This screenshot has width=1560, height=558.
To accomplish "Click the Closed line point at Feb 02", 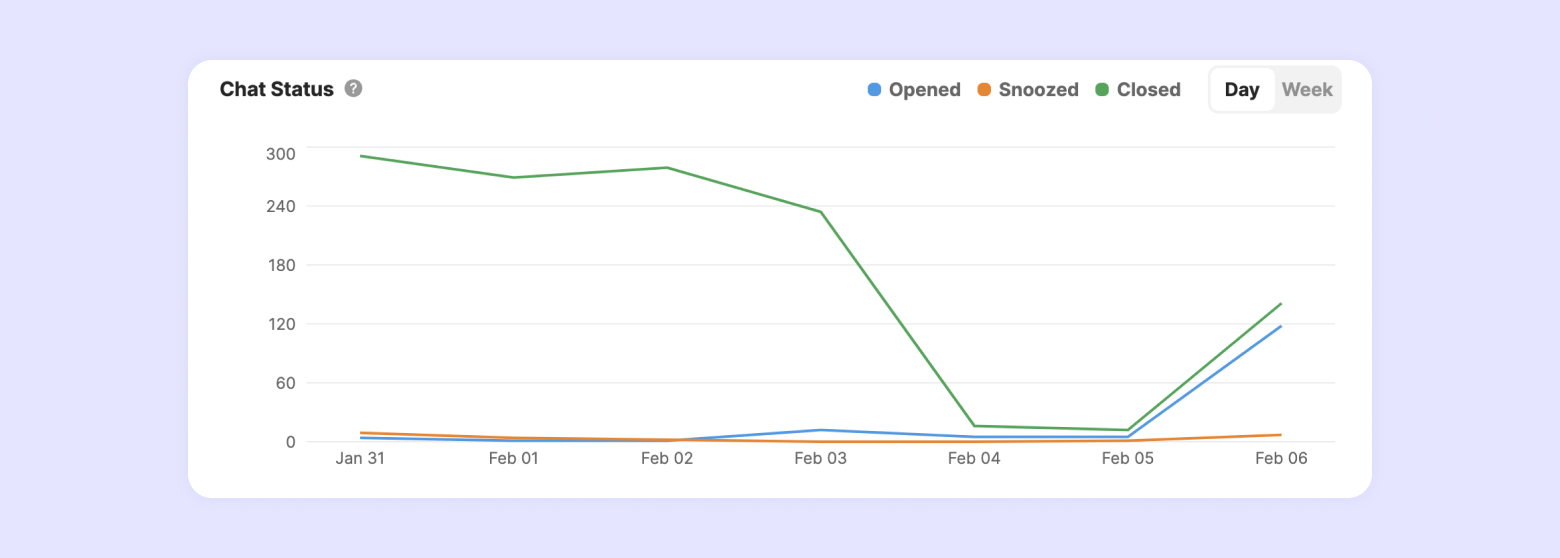I will (667, 167).
